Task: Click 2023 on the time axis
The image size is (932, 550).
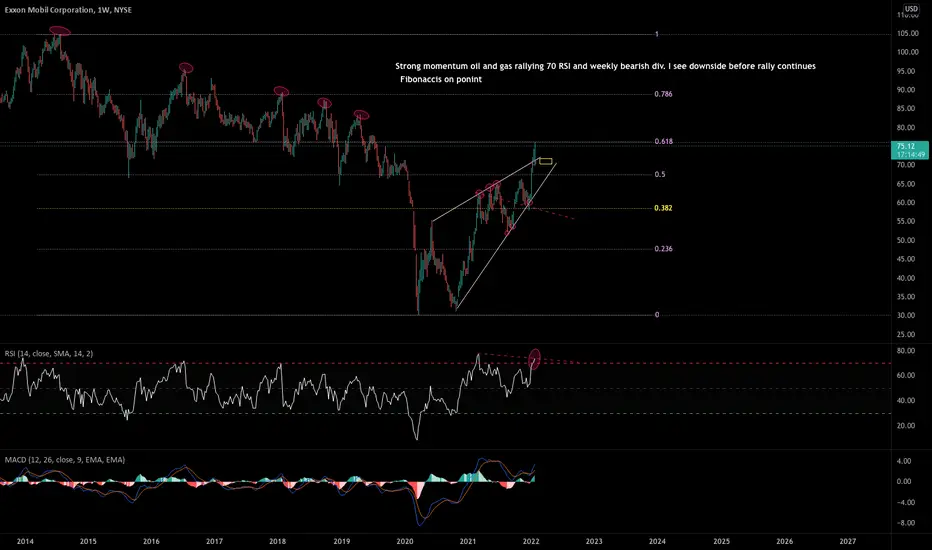Action: 594,541
